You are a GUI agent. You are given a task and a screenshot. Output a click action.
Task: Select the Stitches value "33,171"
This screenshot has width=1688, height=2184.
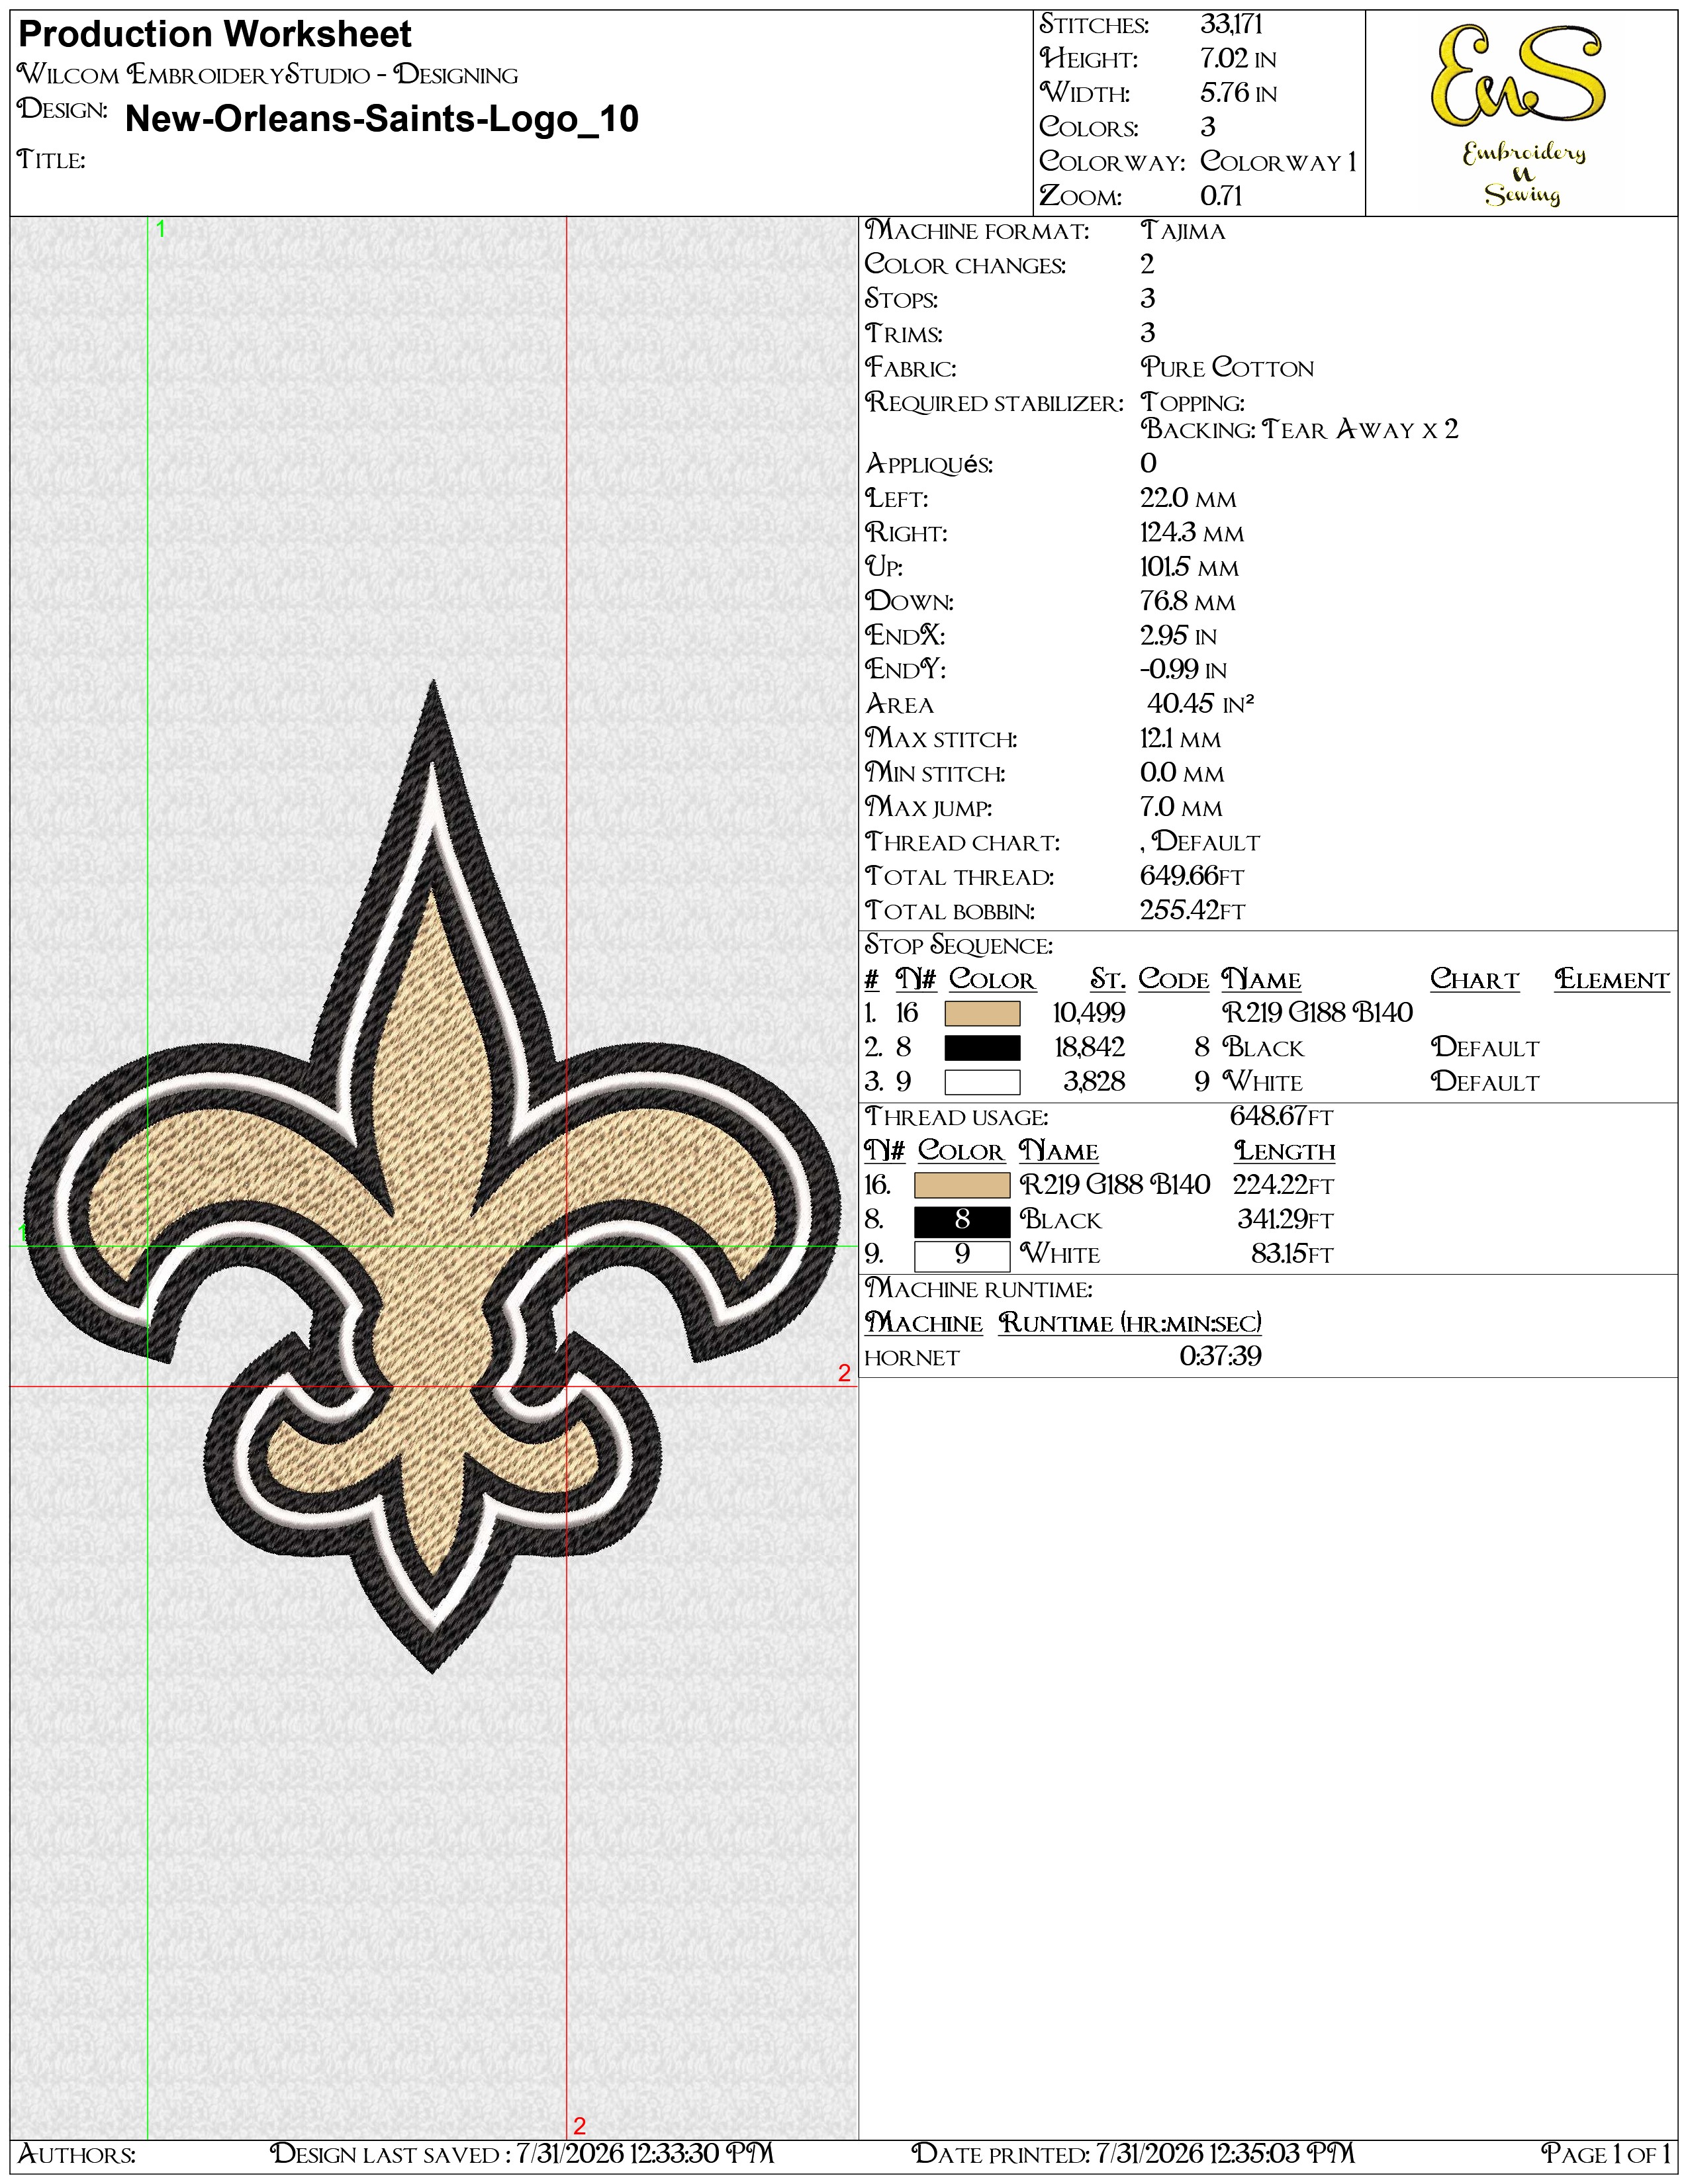coord(1231,25)
